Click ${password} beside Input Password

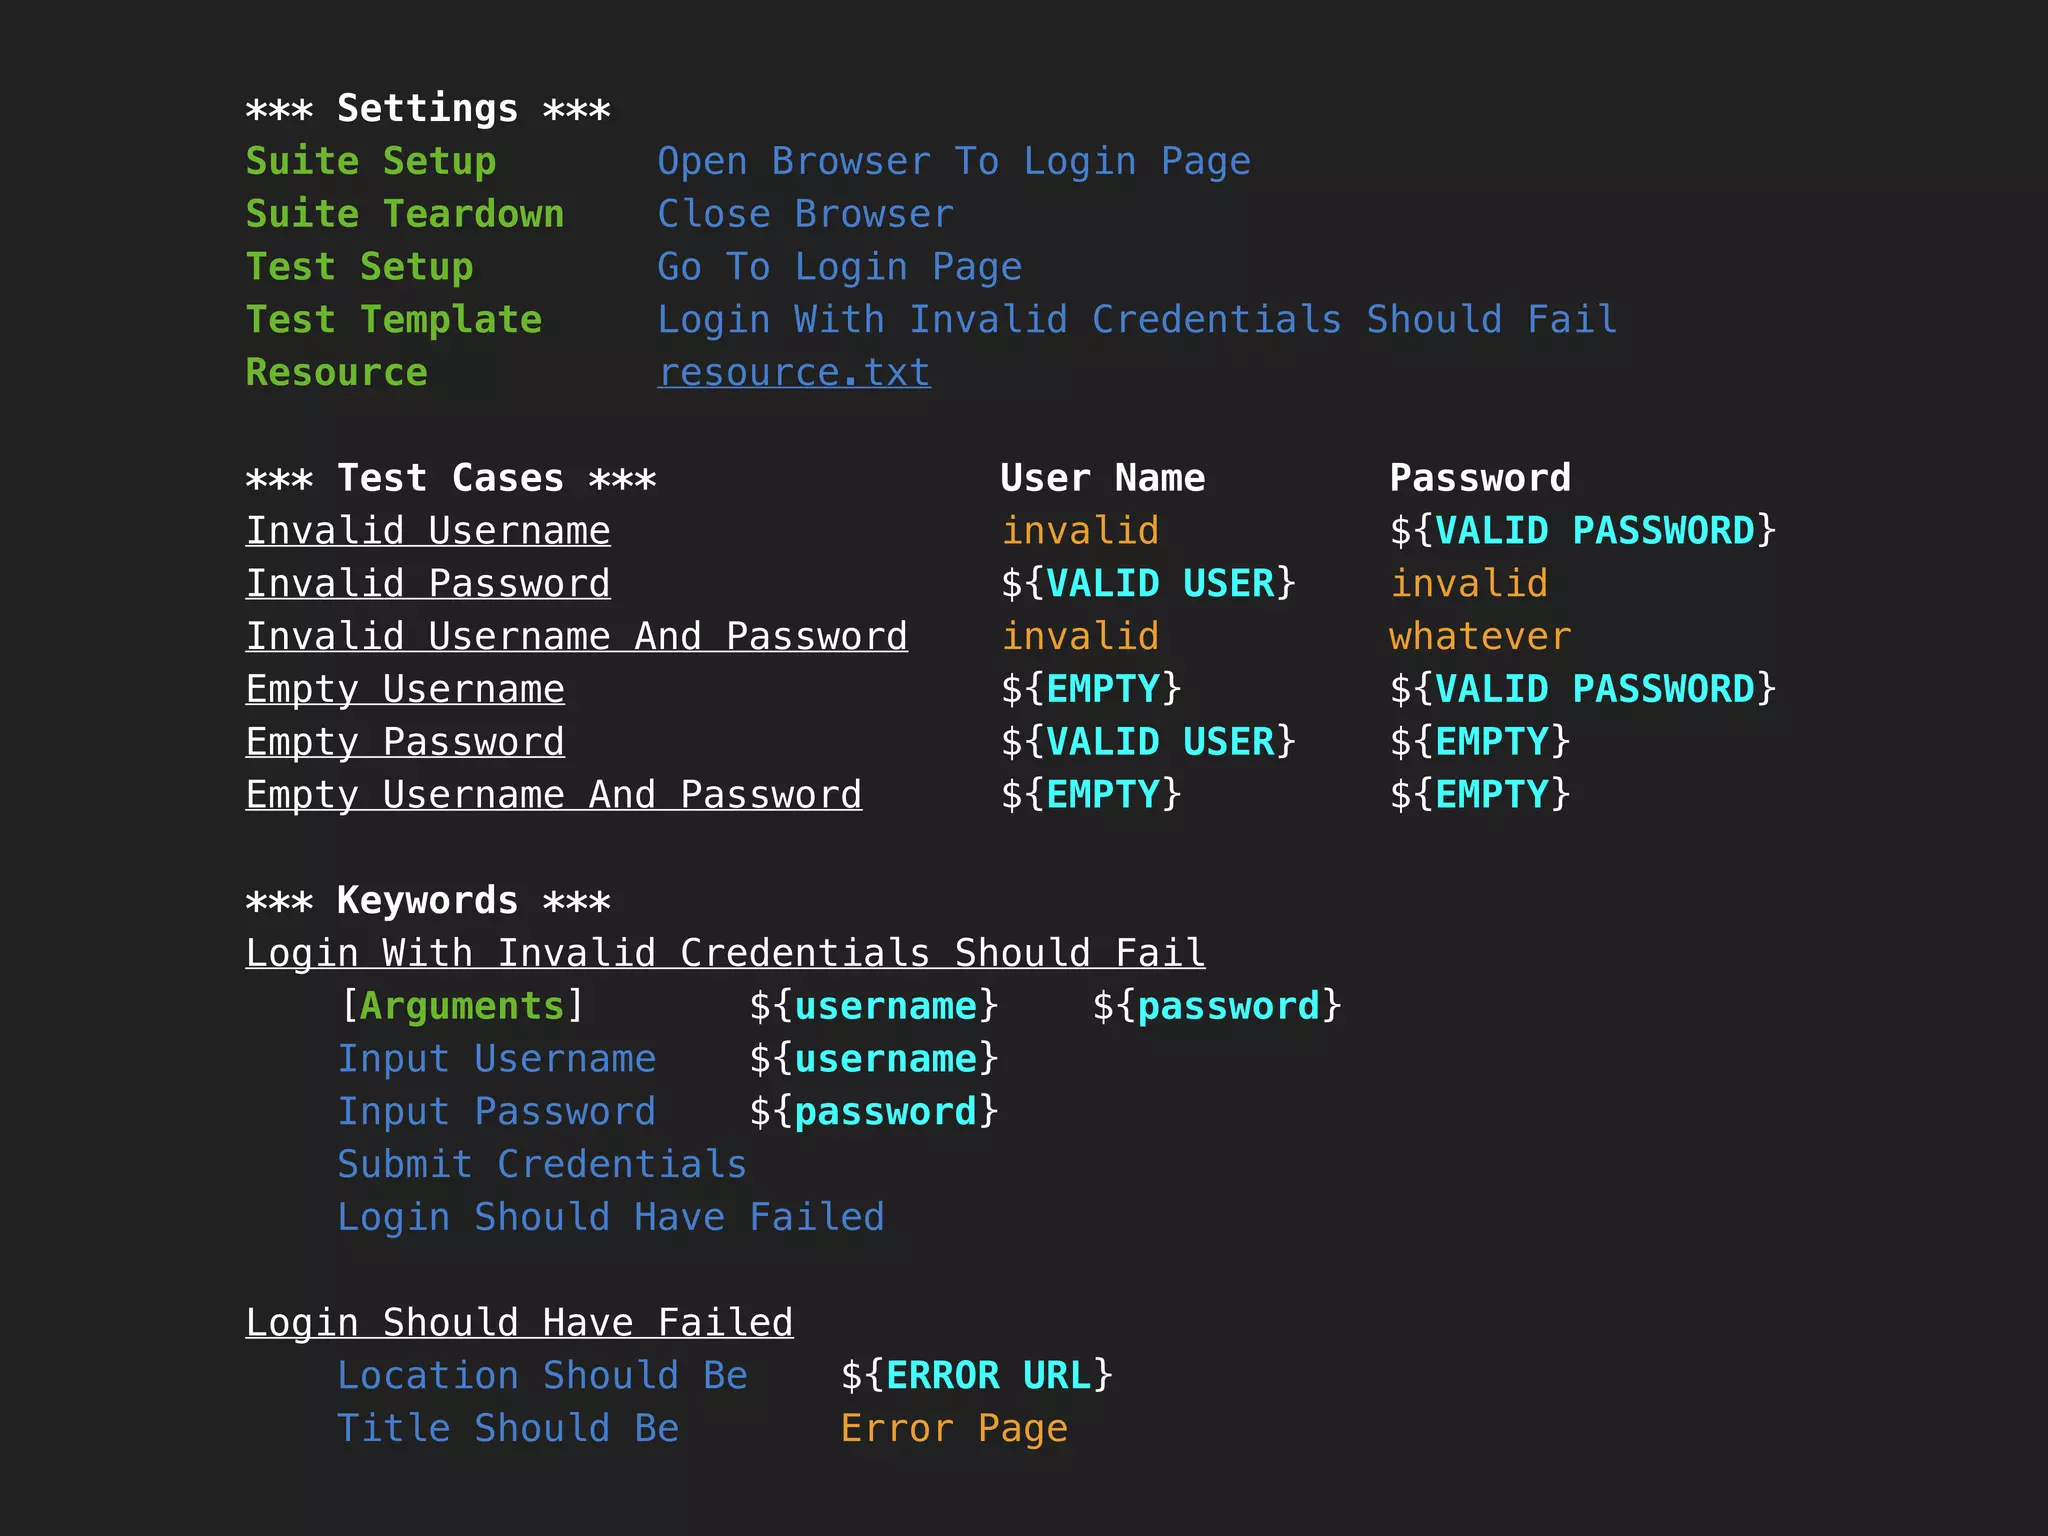pyautogui.click(x=874, y=1112)
